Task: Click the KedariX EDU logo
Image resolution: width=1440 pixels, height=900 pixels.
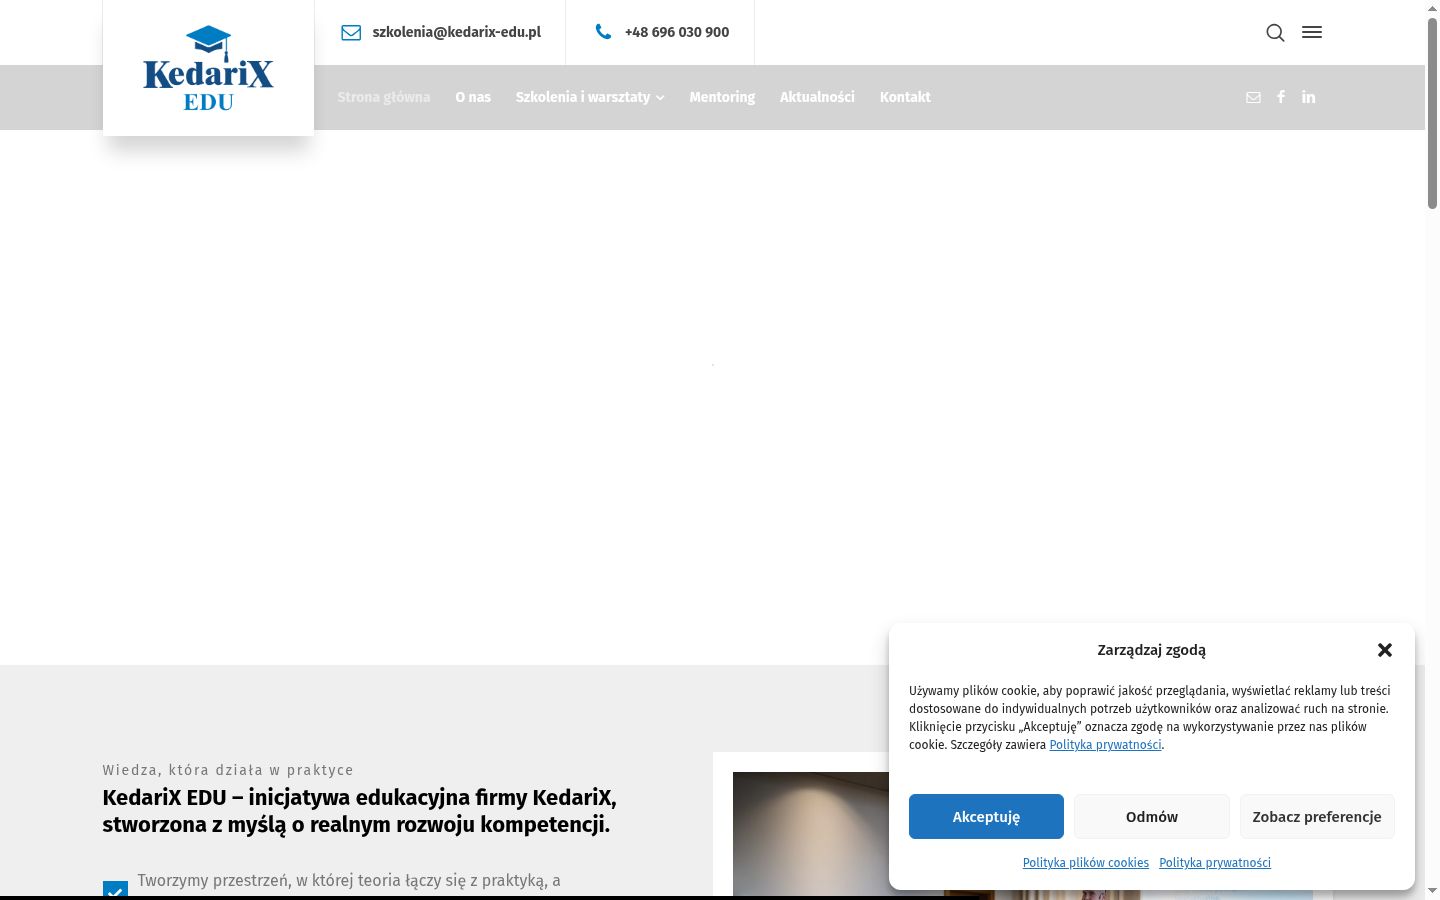Action: click(208, 68)
